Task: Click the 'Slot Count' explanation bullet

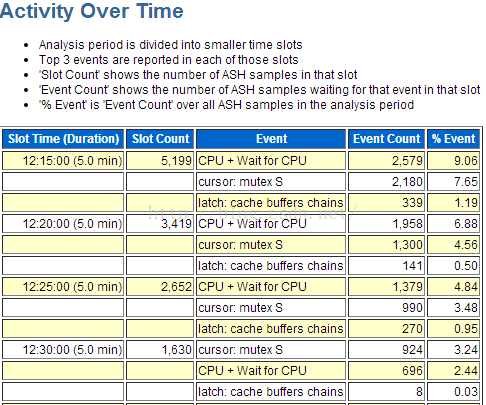Action: (x=198, y=75)
